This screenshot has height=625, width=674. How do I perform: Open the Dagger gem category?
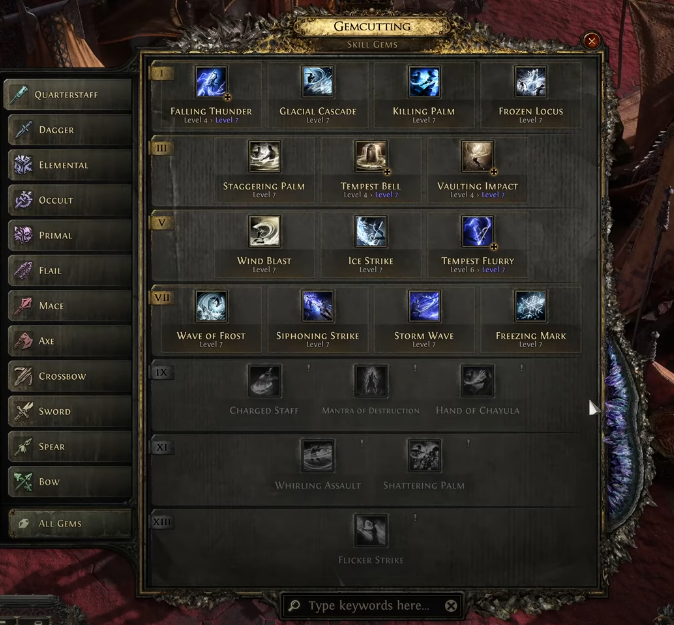[x=70, y=129]
